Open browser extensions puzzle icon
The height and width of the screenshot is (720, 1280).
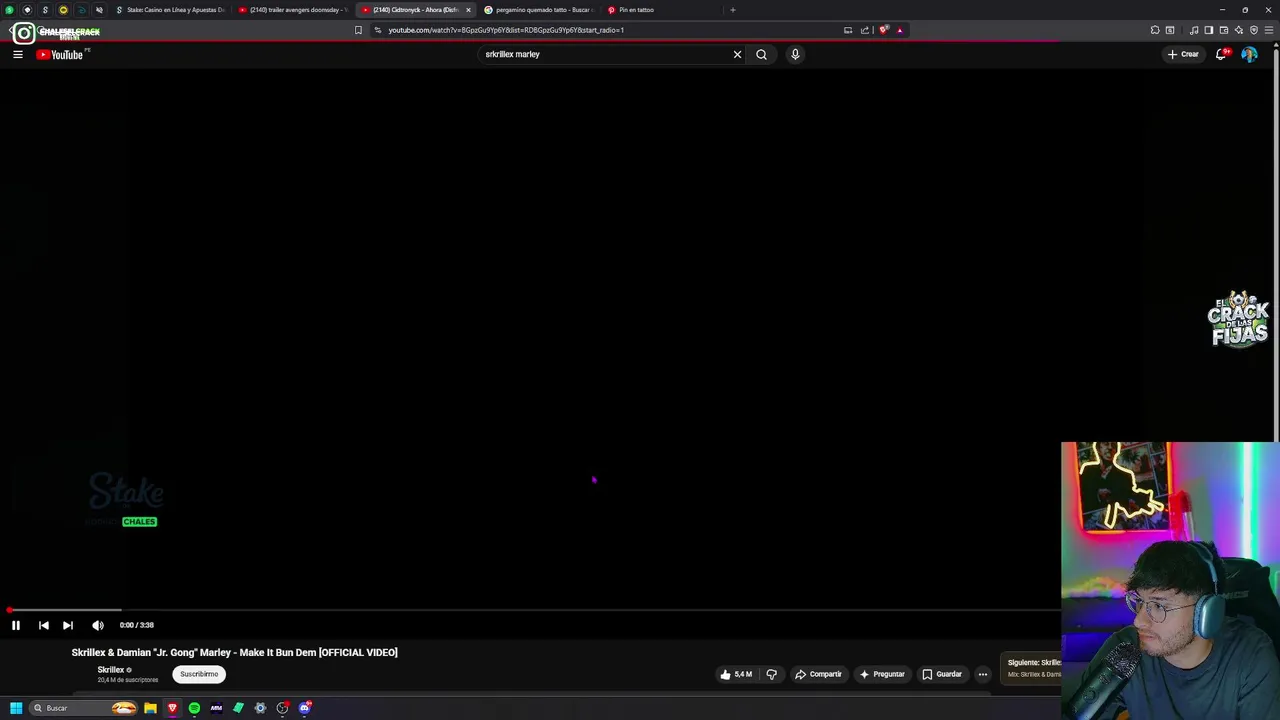pos(1155,30)
